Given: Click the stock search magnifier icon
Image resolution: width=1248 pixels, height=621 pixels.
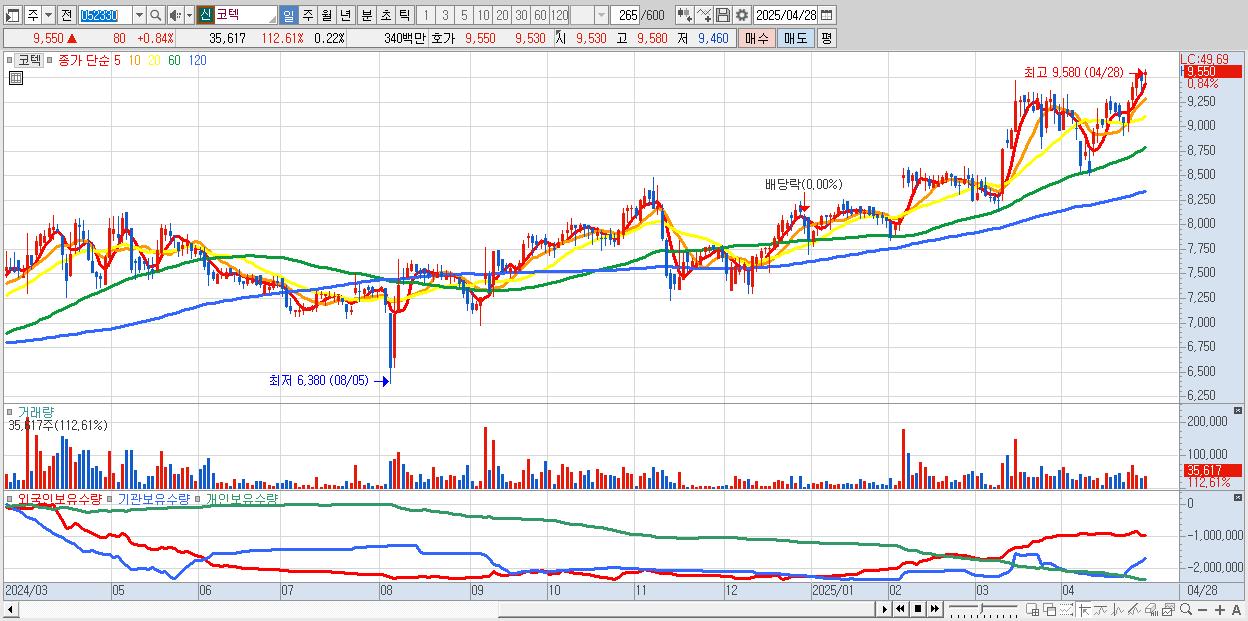Looking at the screenshot, I should 156,15.
